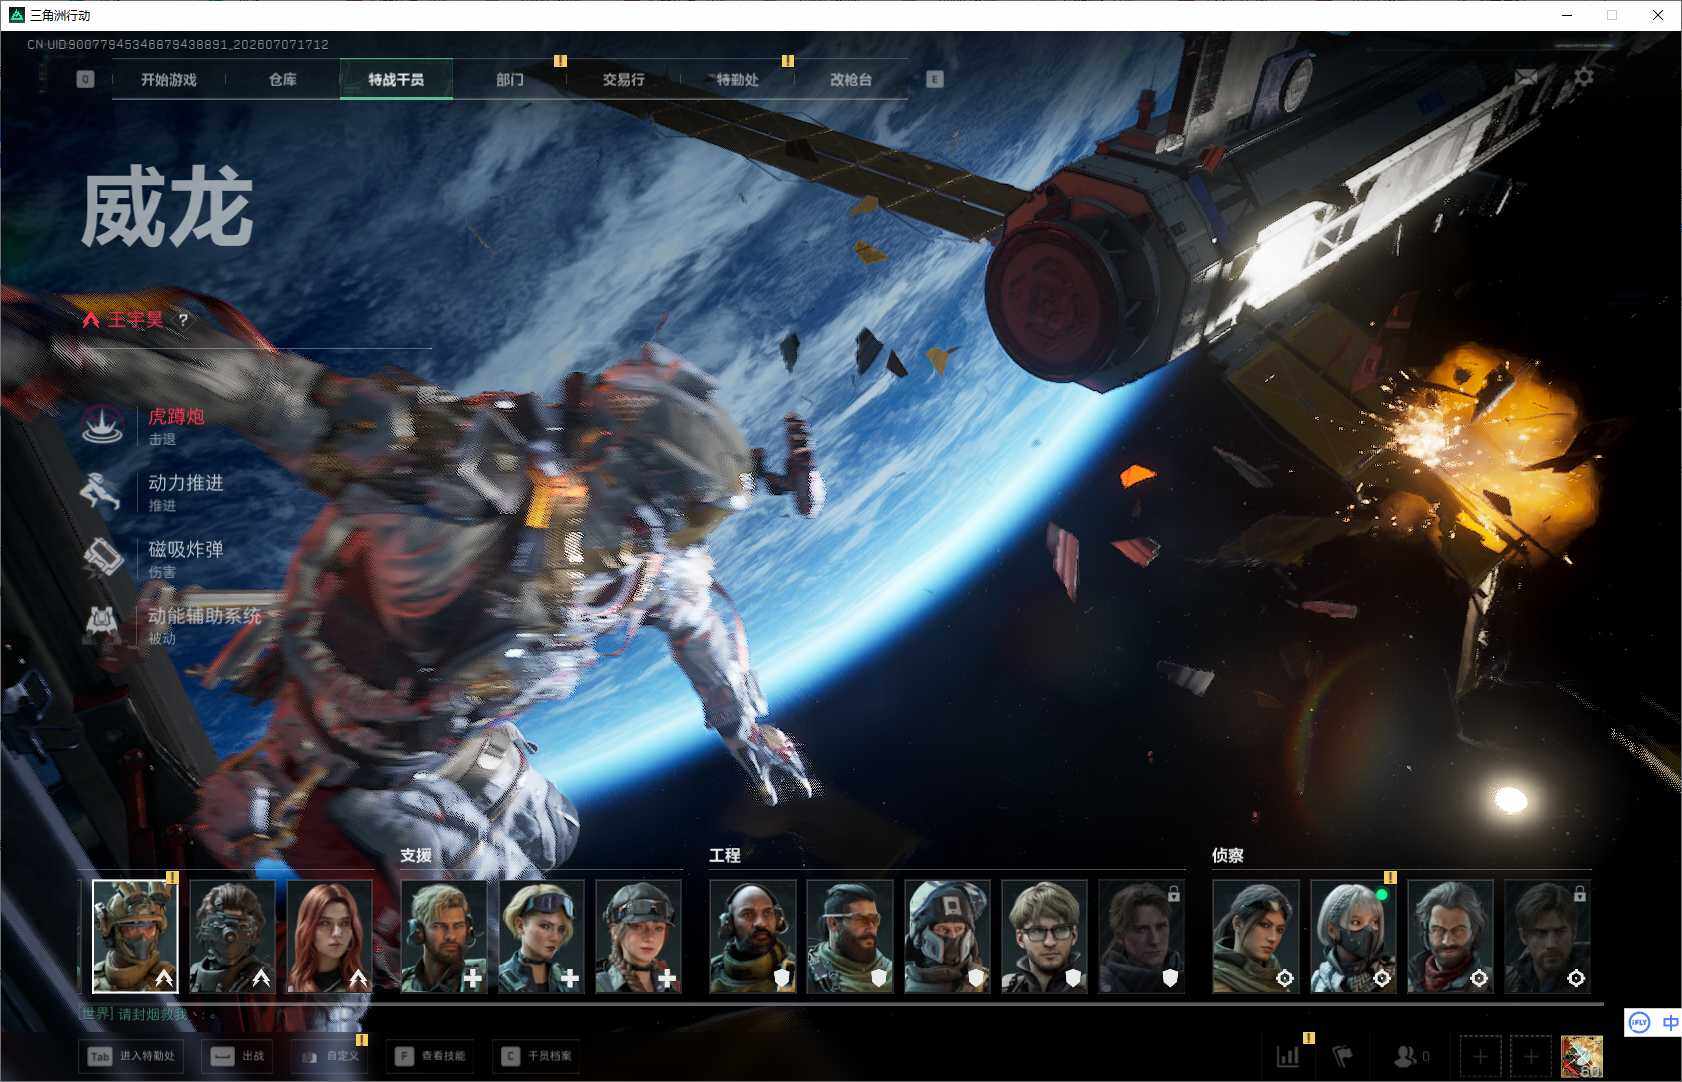Select the white-haired masked recon operator

pos(1353,936)
